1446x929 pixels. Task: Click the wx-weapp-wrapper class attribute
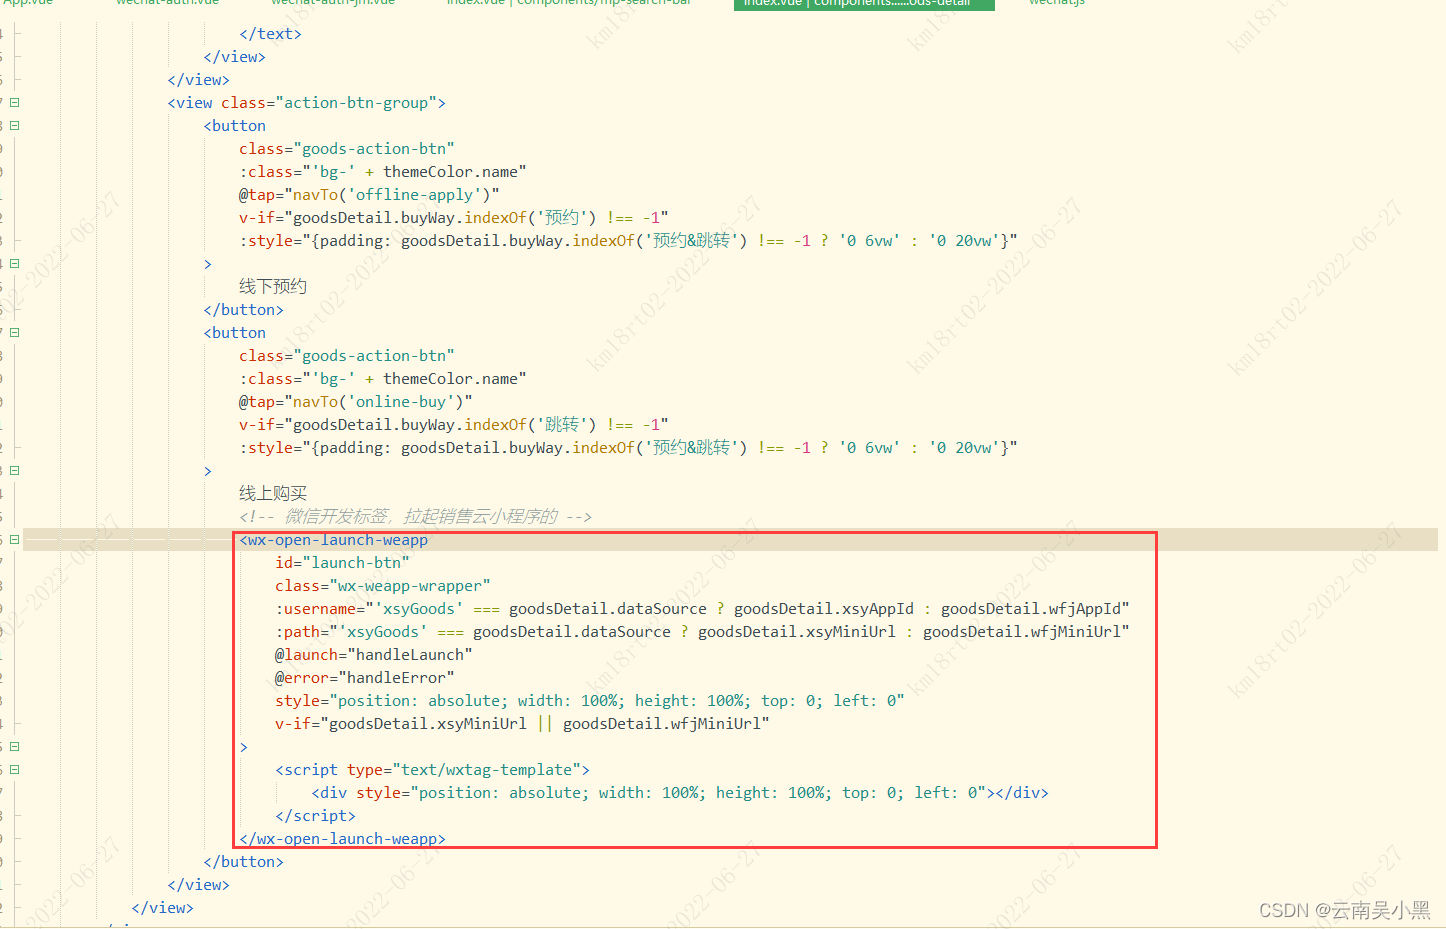(383, 585)
